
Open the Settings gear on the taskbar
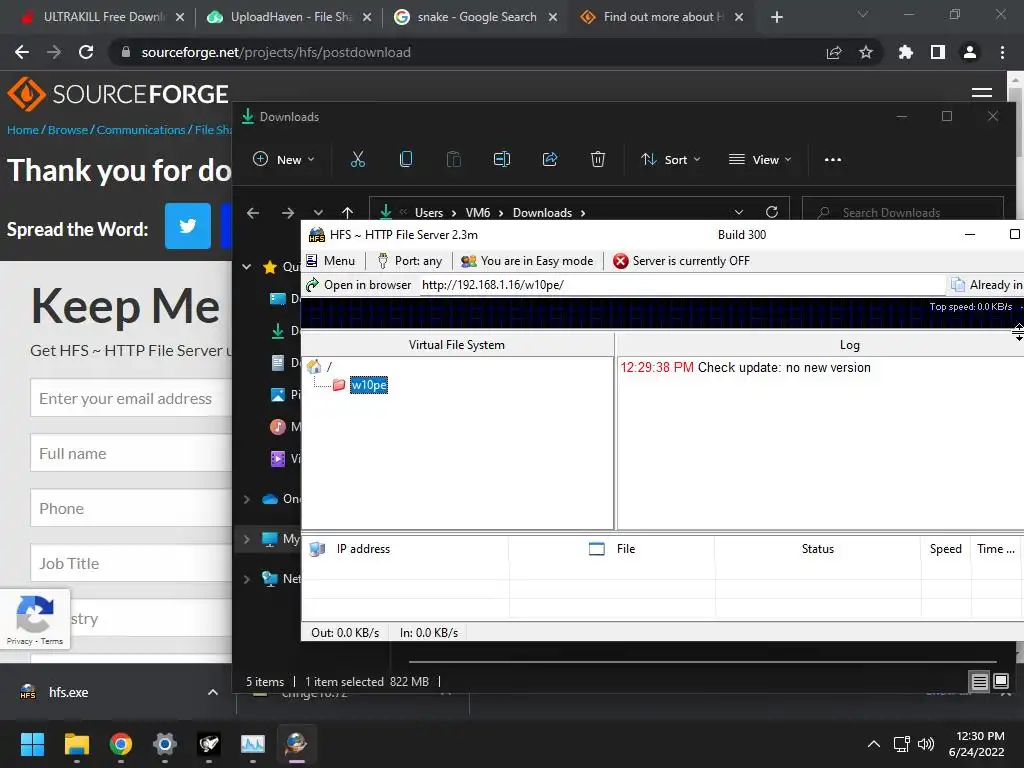coord(165,744)
